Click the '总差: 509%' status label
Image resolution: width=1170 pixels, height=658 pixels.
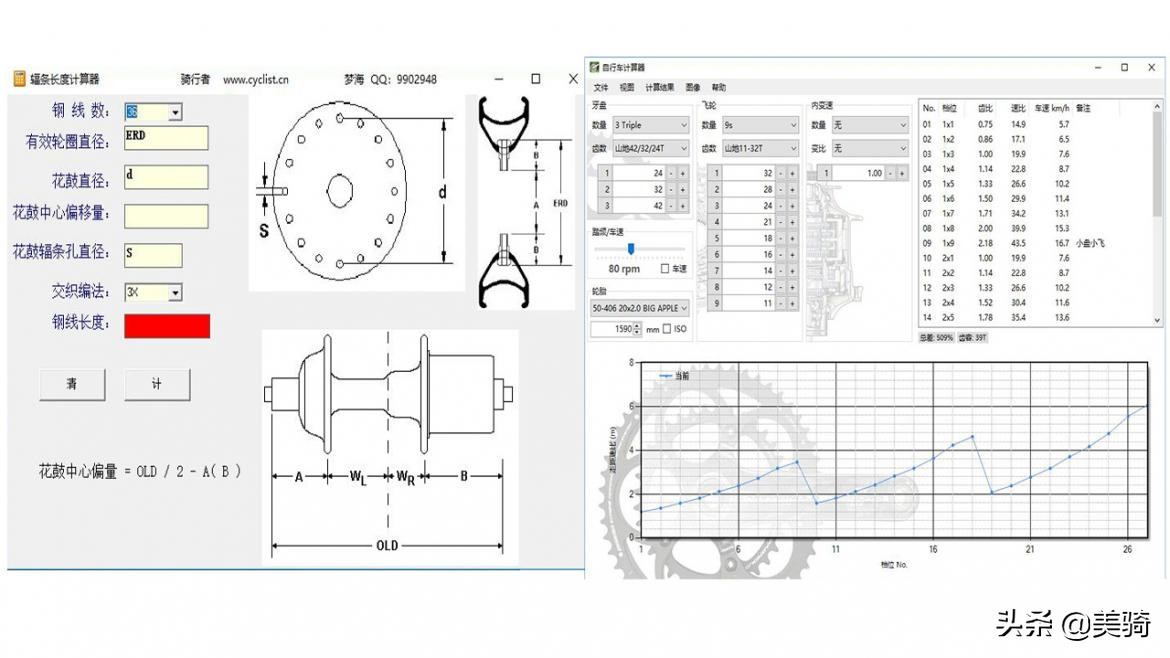[936, 338]
